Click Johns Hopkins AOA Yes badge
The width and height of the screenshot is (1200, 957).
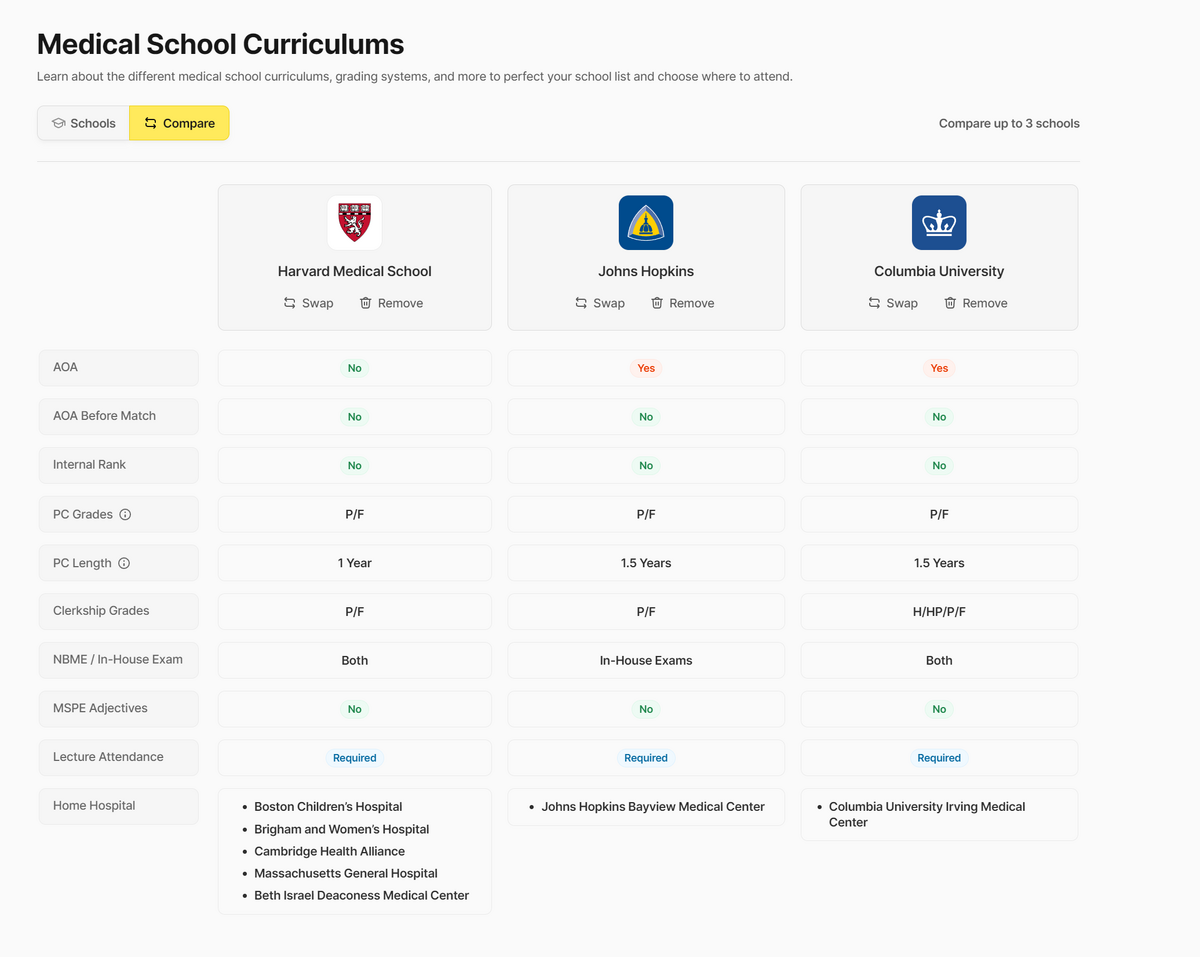coord(646,368)
